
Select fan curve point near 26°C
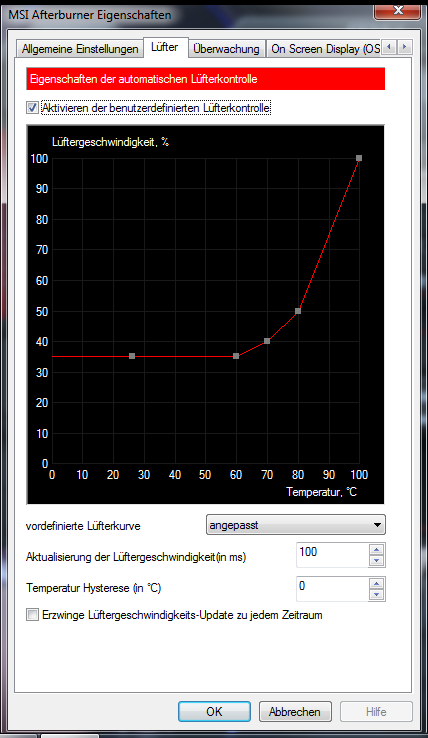click(132, 356)
